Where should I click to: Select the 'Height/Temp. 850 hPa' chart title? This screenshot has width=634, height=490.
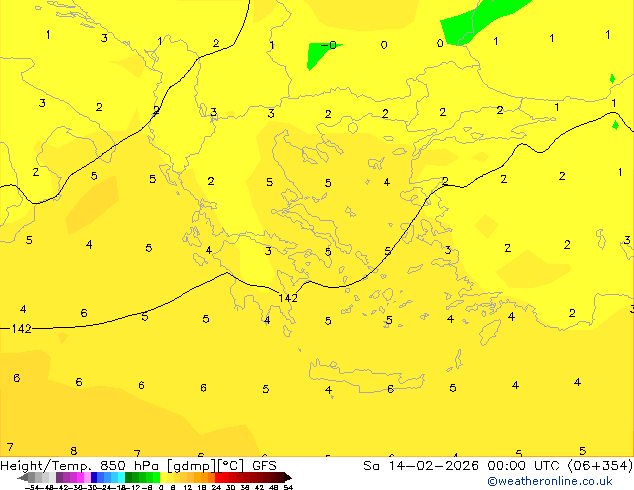[x=80, y=466]
